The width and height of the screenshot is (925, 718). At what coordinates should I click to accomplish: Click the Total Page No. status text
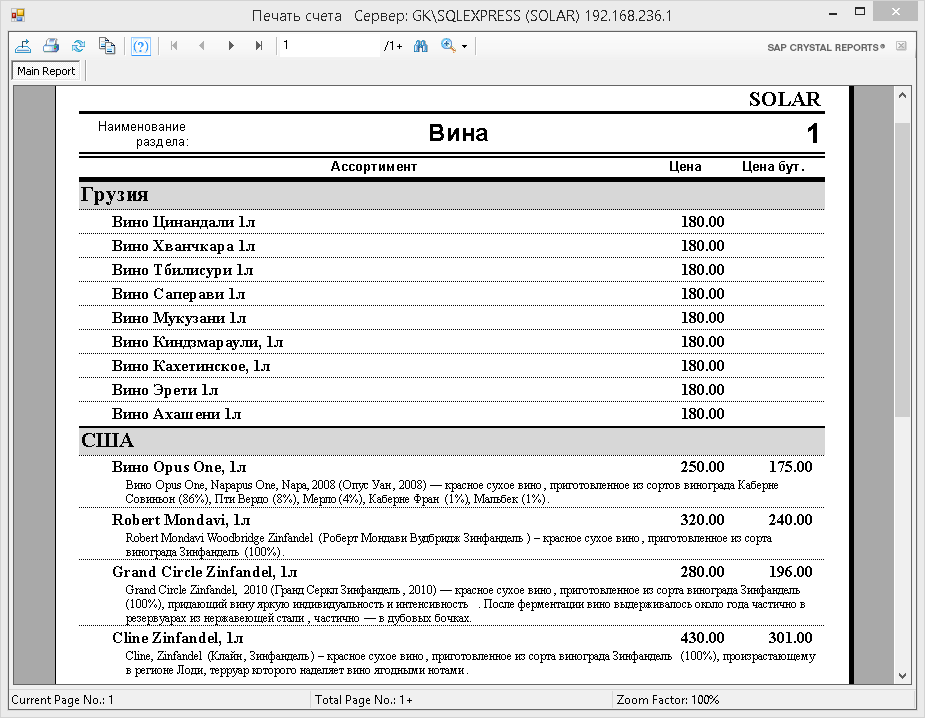pos(363,700)
